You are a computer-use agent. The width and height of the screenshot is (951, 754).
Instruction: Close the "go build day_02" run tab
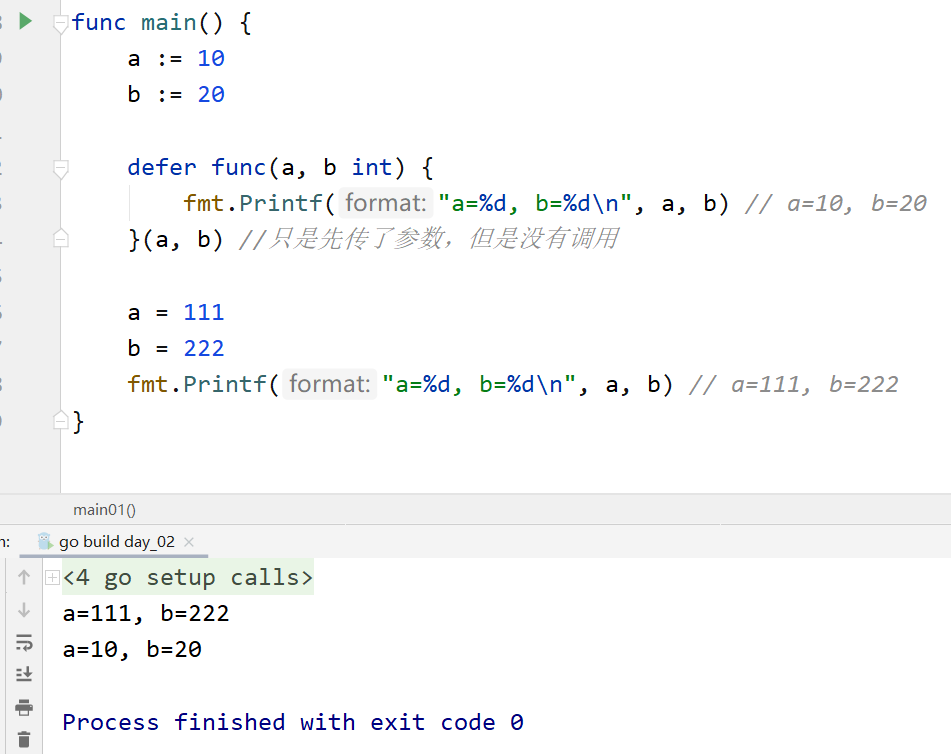(x=189, y=542)
